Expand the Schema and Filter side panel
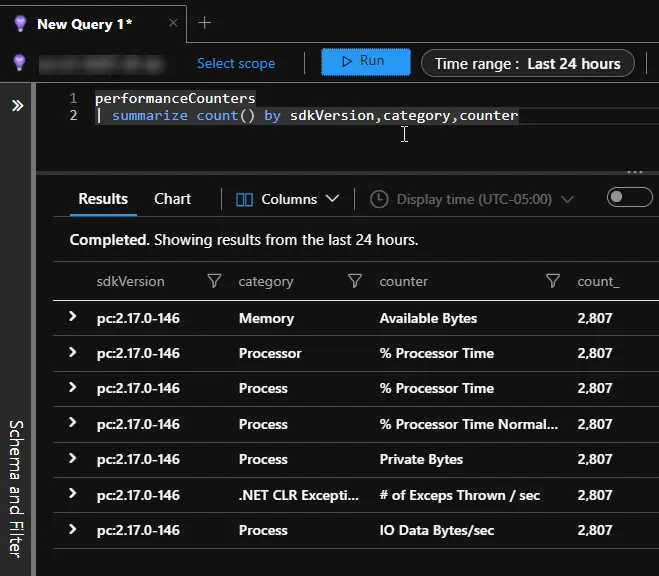 (17, 105)
